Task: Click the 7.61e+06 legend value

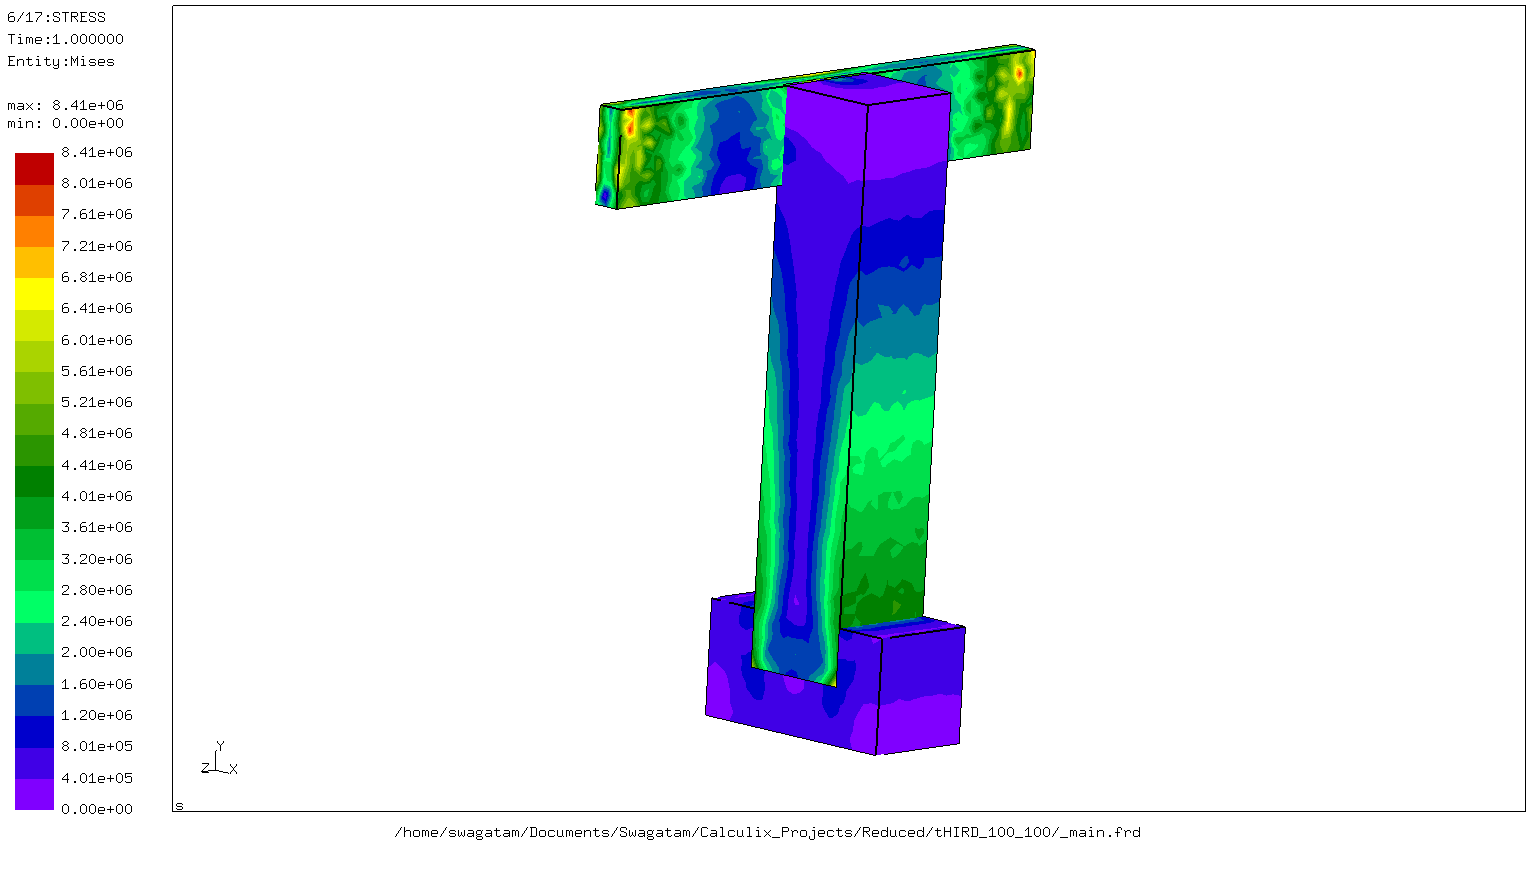Action: click(x=97, y=214)
